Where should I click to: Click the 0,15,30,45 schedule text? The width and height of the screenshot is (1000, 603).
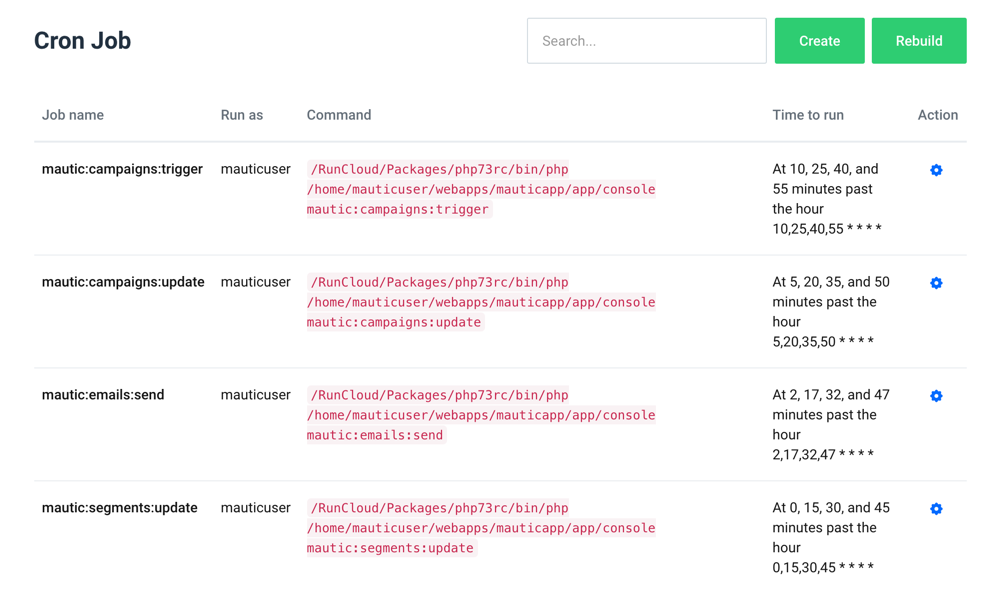click(823, 567)
